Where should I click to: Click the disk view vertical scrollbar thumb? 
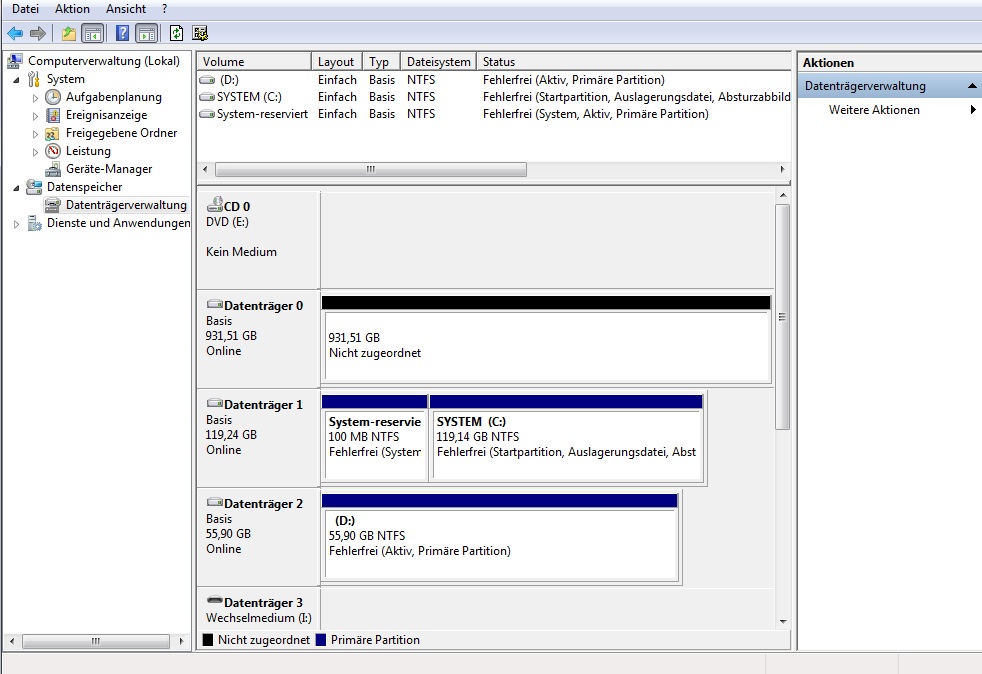pyautogui.click(x=782, y=317)
